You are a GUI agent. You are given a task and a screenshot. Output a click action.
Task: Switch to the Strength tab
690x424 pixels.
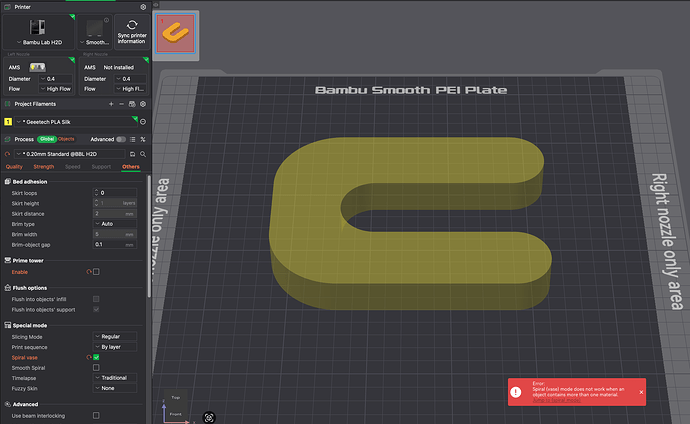tap(43, 167)
